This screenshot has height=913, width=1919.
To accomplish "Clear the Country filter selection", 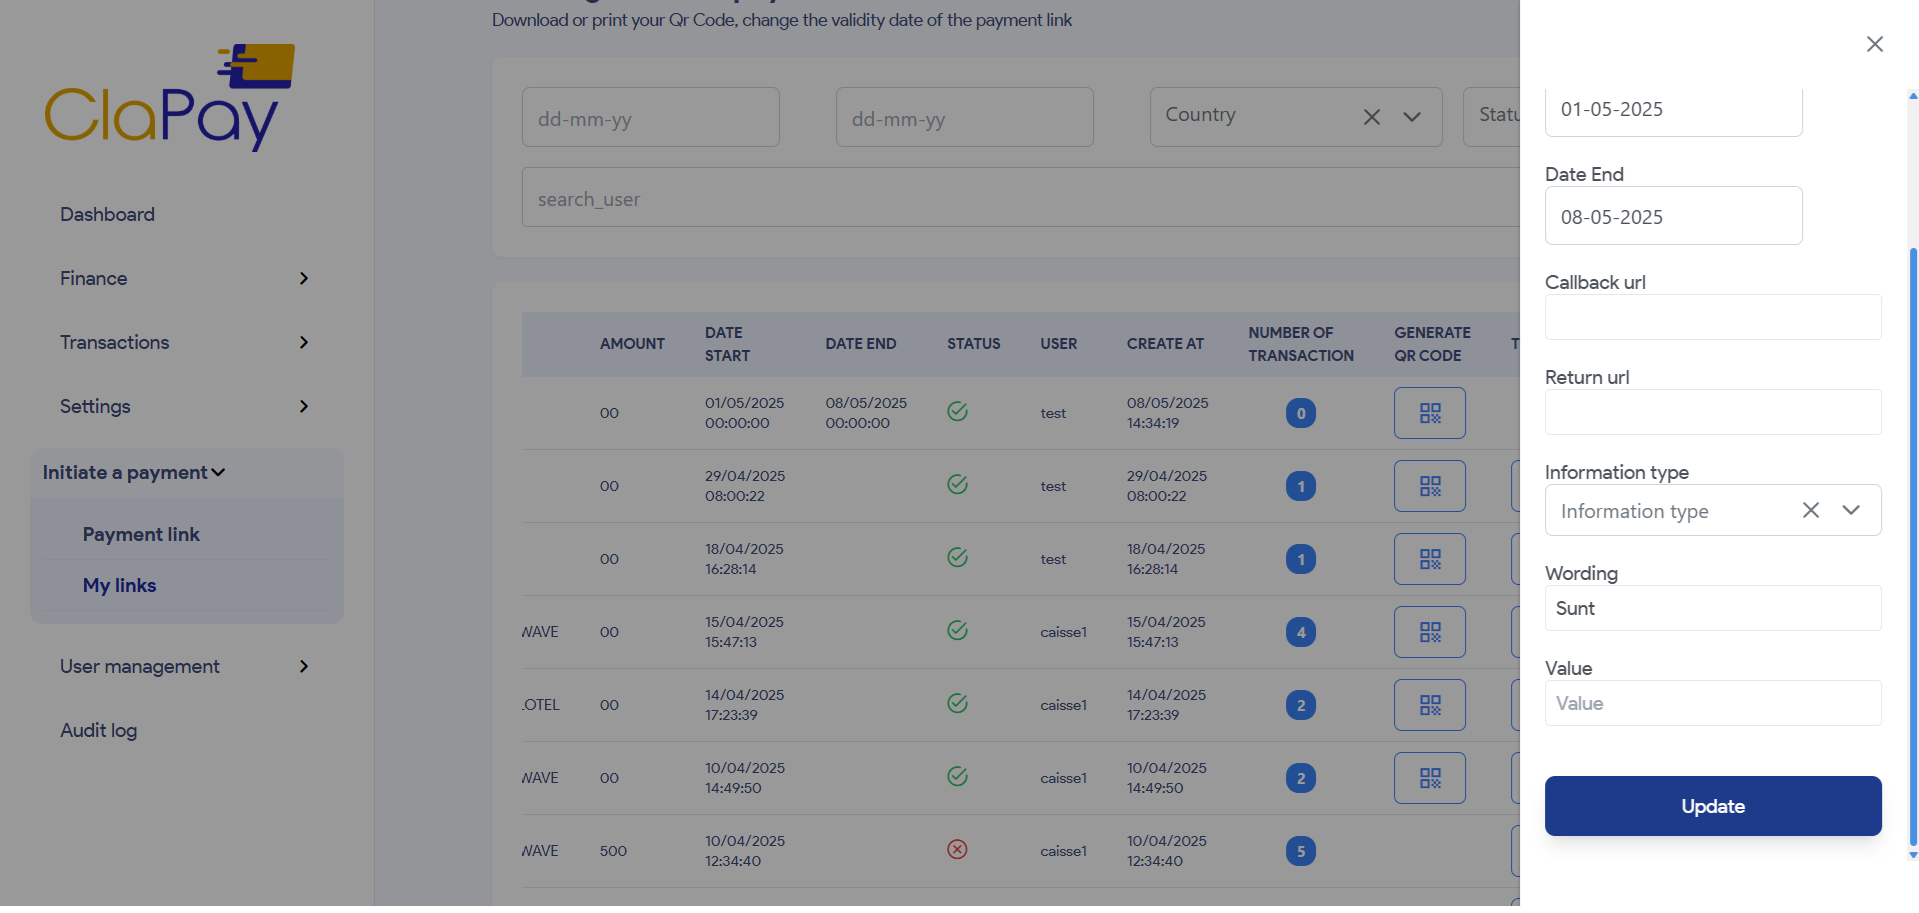I will (1371, 118).
